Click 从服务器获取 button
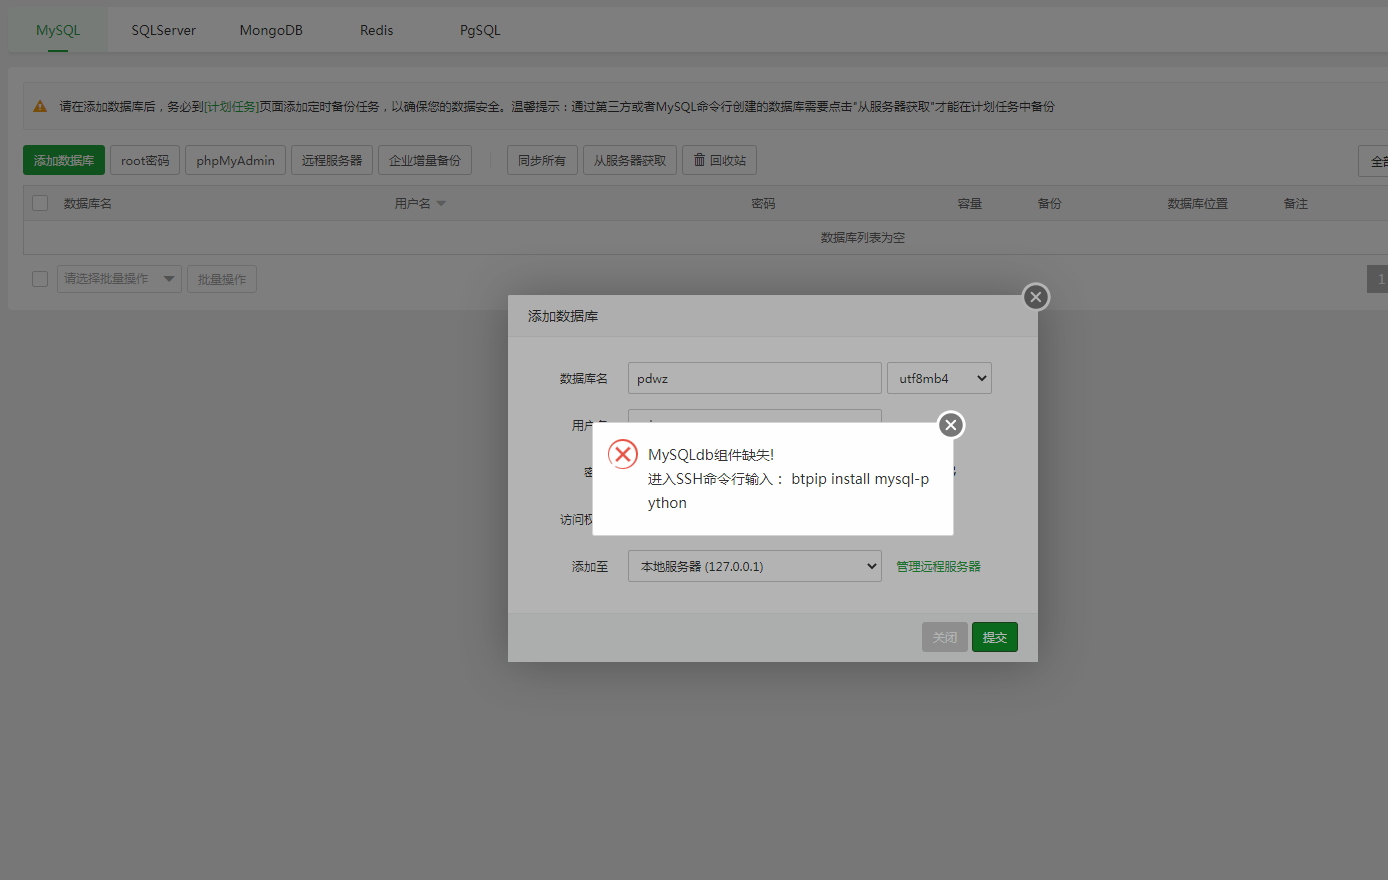The height and width of the screenshot is (880, 1388). (630, 160)
